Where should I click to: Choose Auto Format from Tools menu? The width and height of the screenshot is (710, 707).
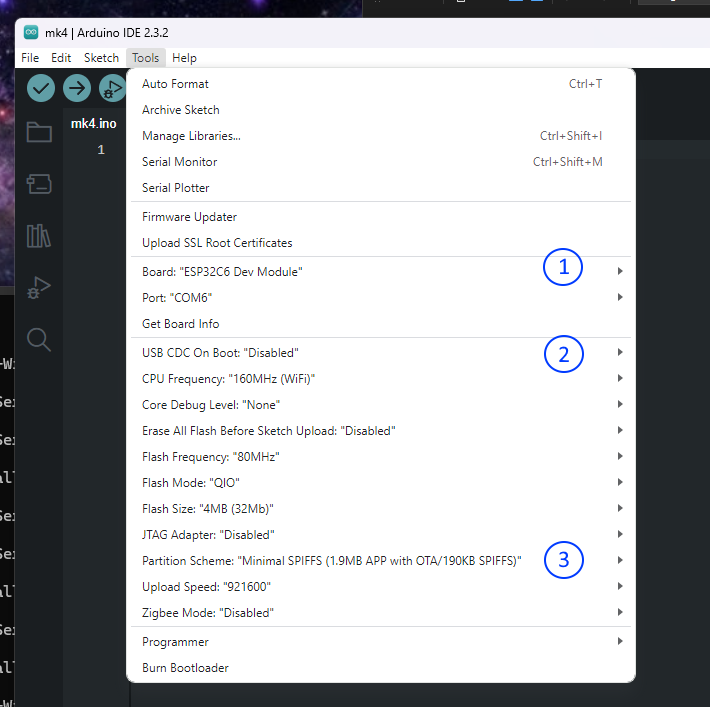tap(380, 84)
